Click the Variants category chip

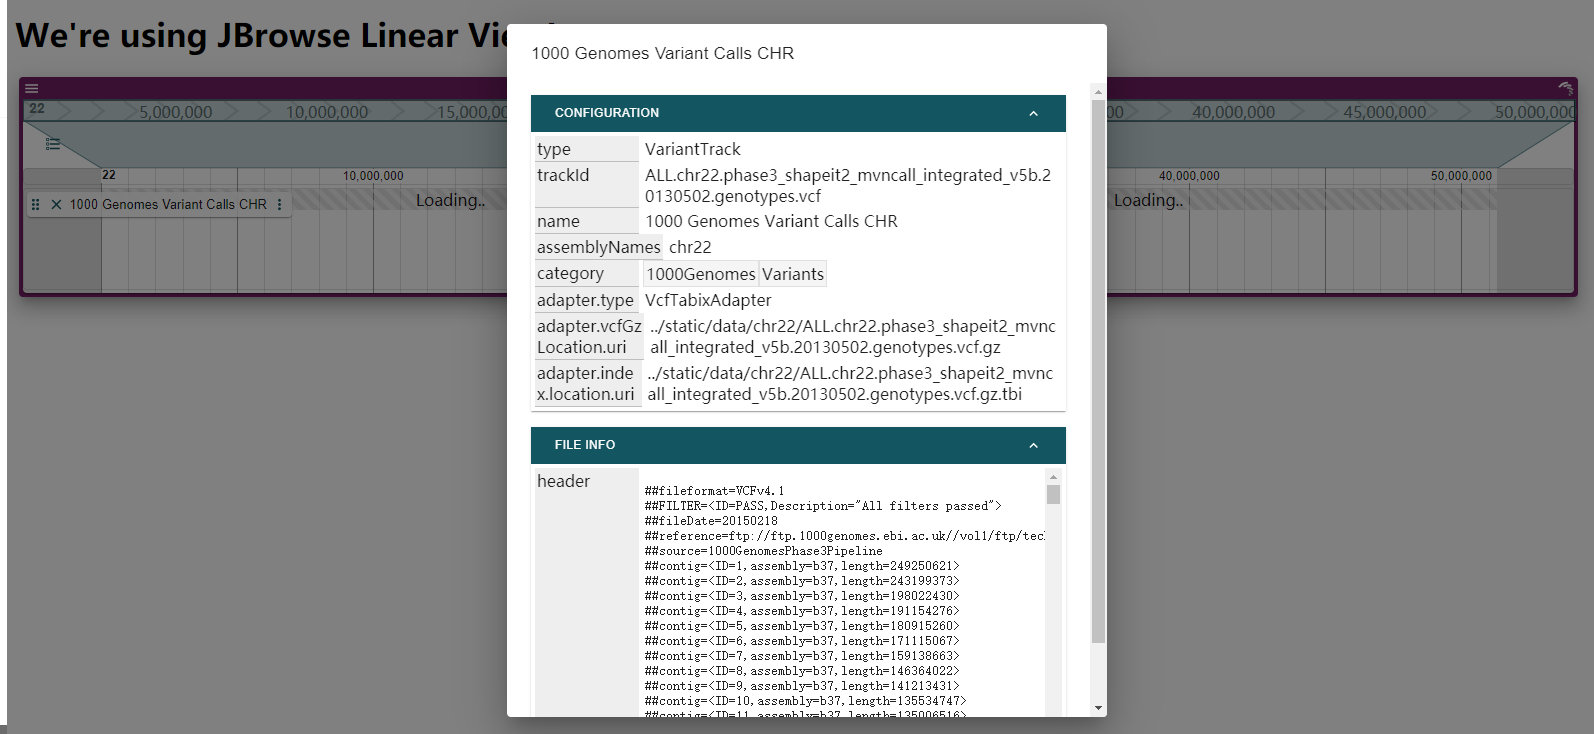[x=793, y=274]
